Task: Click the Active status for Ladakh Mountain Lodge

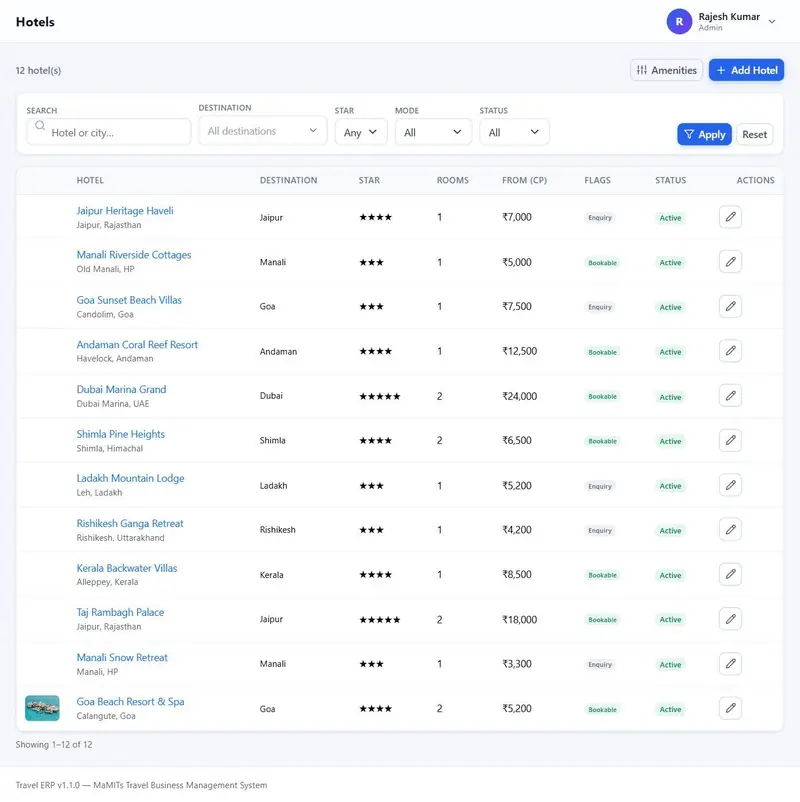Action: [x=670, y=486]
